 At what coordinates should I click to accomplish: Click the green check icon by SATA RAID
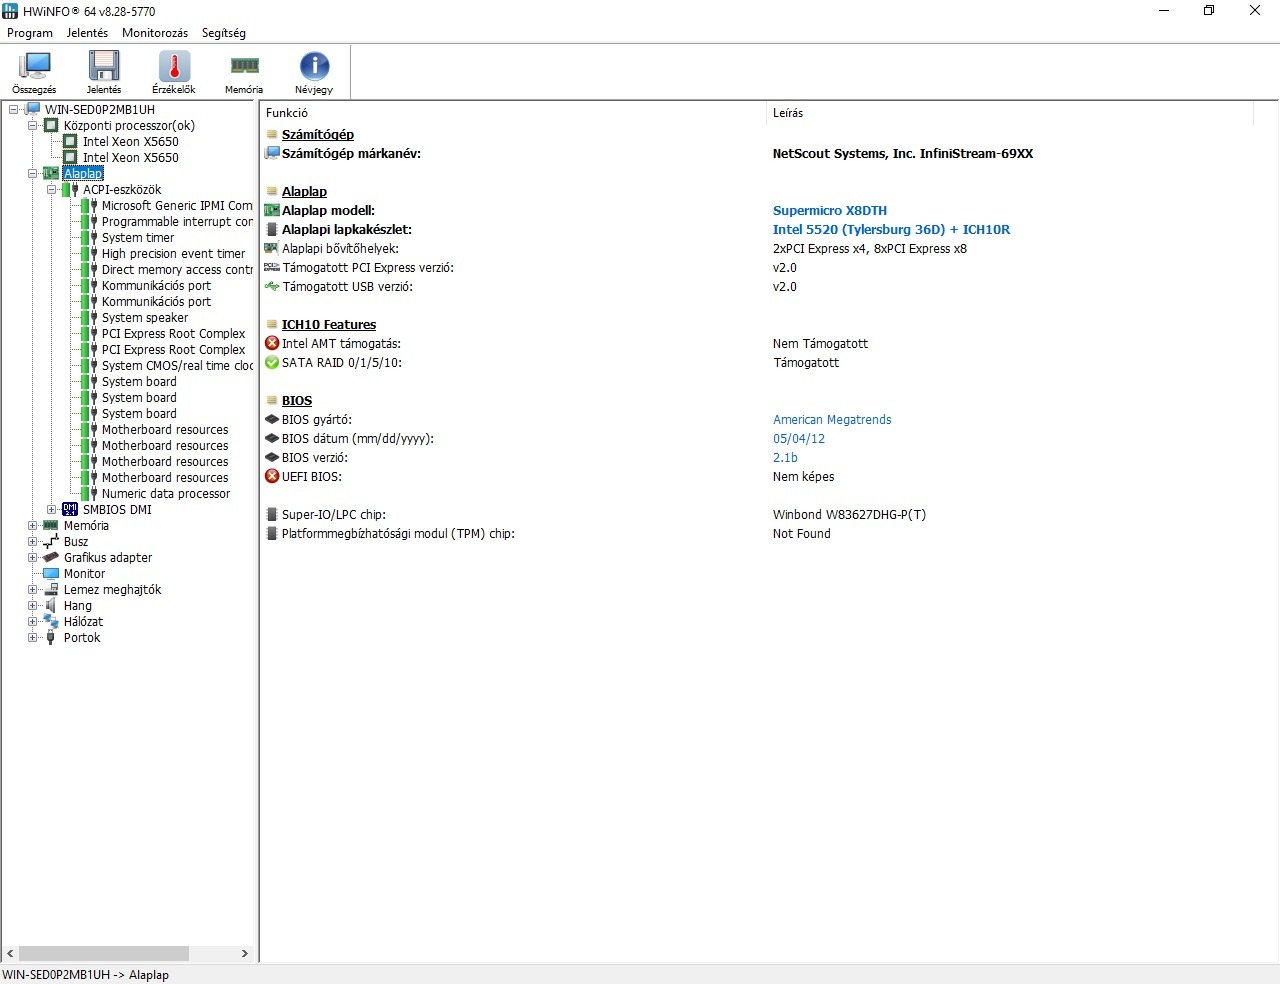(272, 362)
